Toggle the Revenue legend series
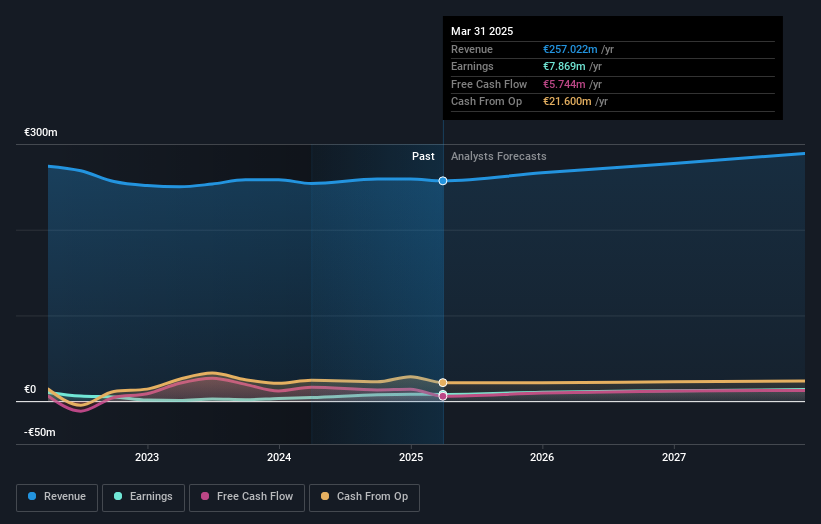Image resolution: width=821 pixels, height=524 pixels. point(57,497)
